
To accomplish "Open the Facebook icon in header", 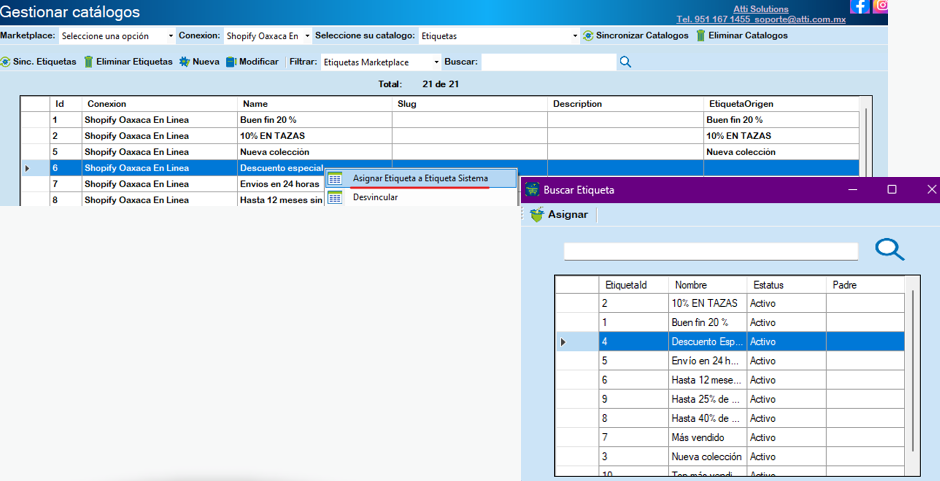I will 860,6.
